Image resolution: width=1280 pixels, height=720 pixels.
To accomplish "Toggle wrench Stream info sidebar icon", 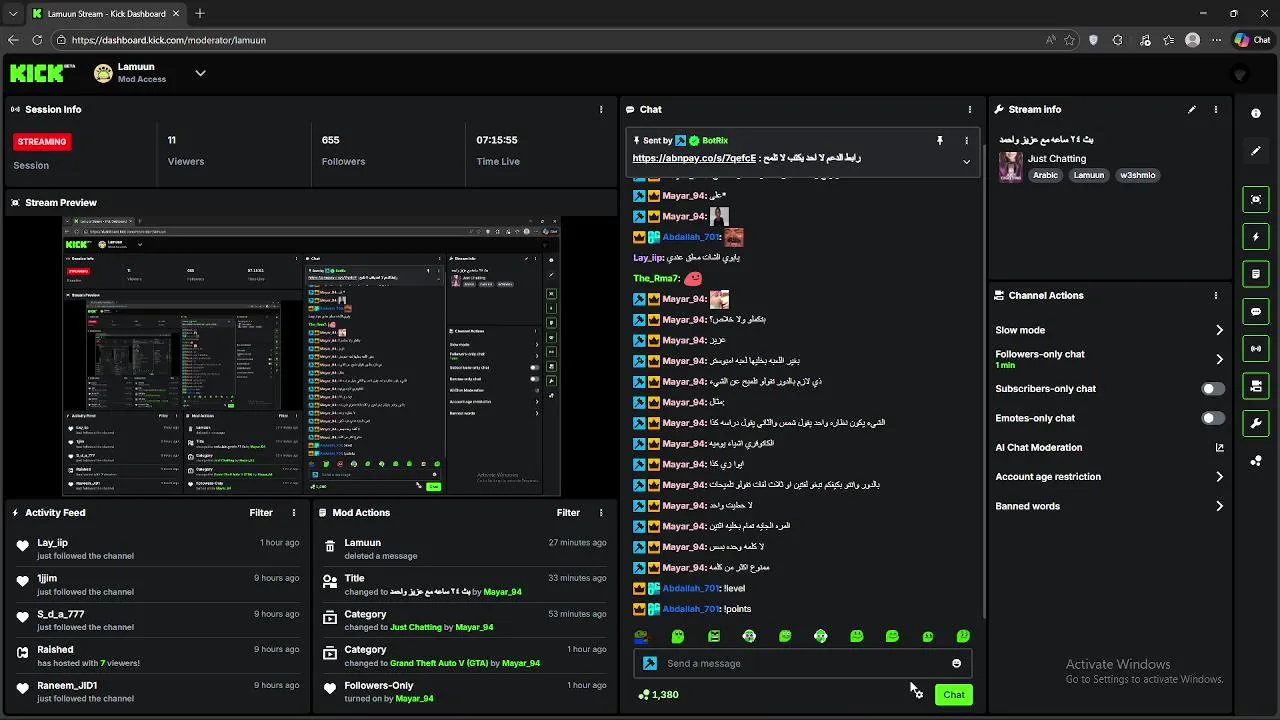I will (1256, 424).
